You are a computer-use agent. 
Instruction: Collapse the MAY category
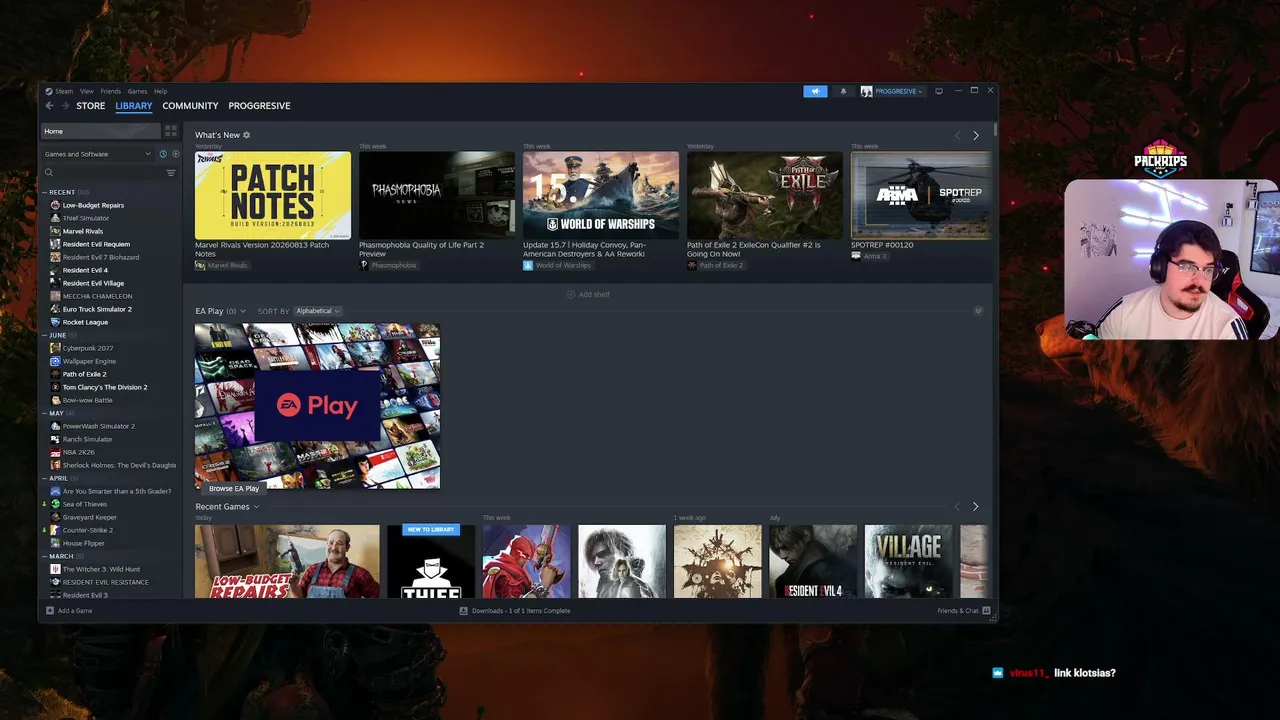click(x=45, y=413)
